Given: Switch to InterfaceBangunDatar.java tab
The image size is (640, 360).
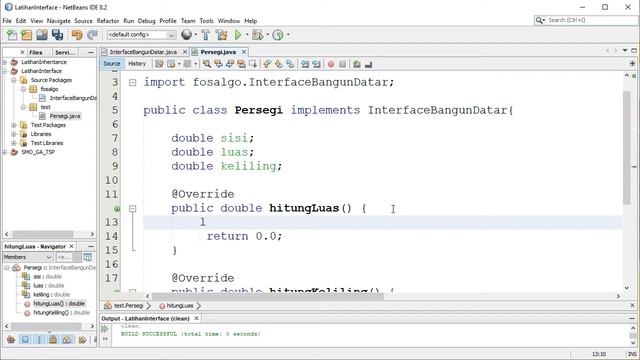Looking at the screenshot, I should 143,52.
